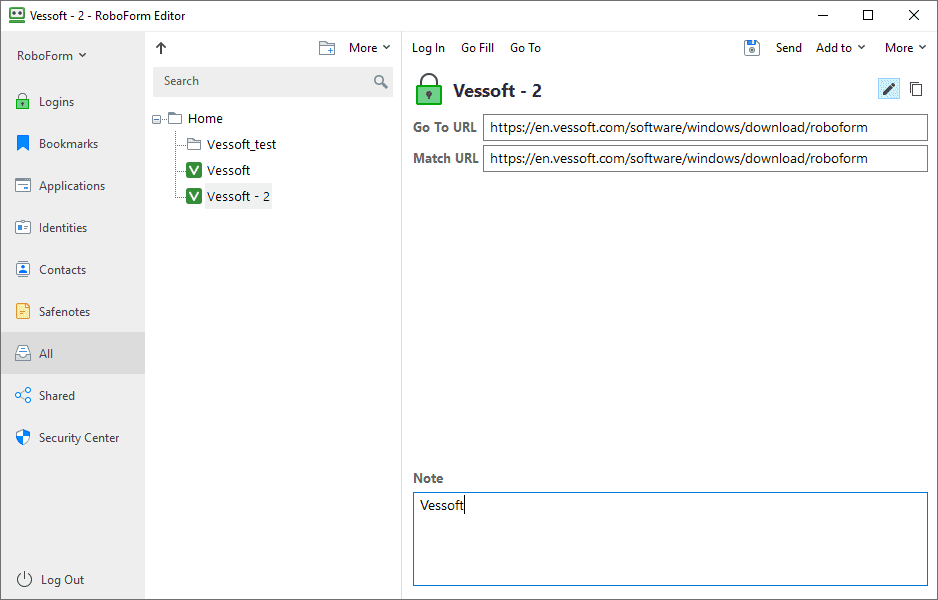Image resolution: width=938 pixels, height=600 pixels.
Task: Open the Applications category
Action: tap(72, 185)
